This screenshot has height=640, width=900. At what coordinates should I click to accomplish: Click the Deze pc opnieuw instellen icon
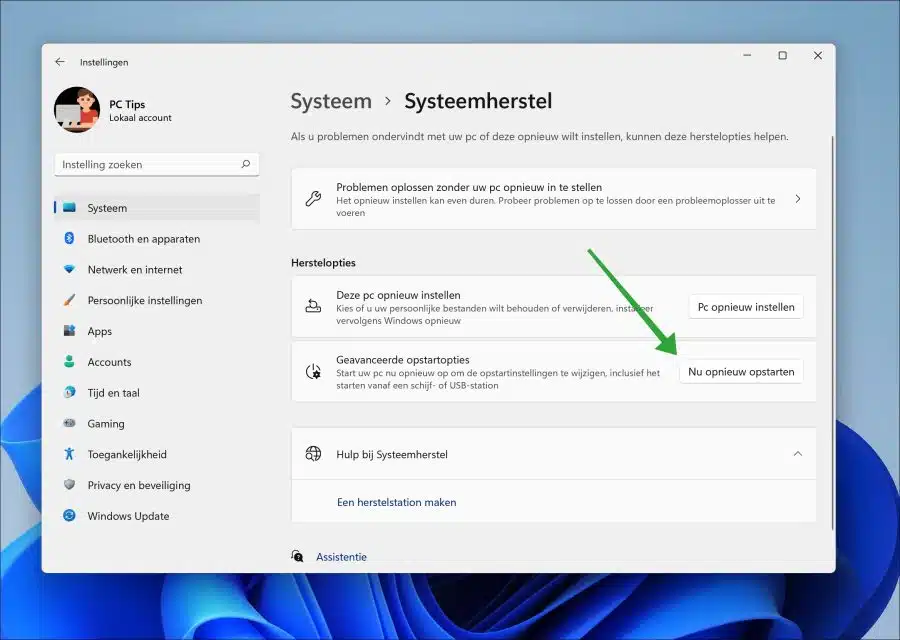click(313, 306)
